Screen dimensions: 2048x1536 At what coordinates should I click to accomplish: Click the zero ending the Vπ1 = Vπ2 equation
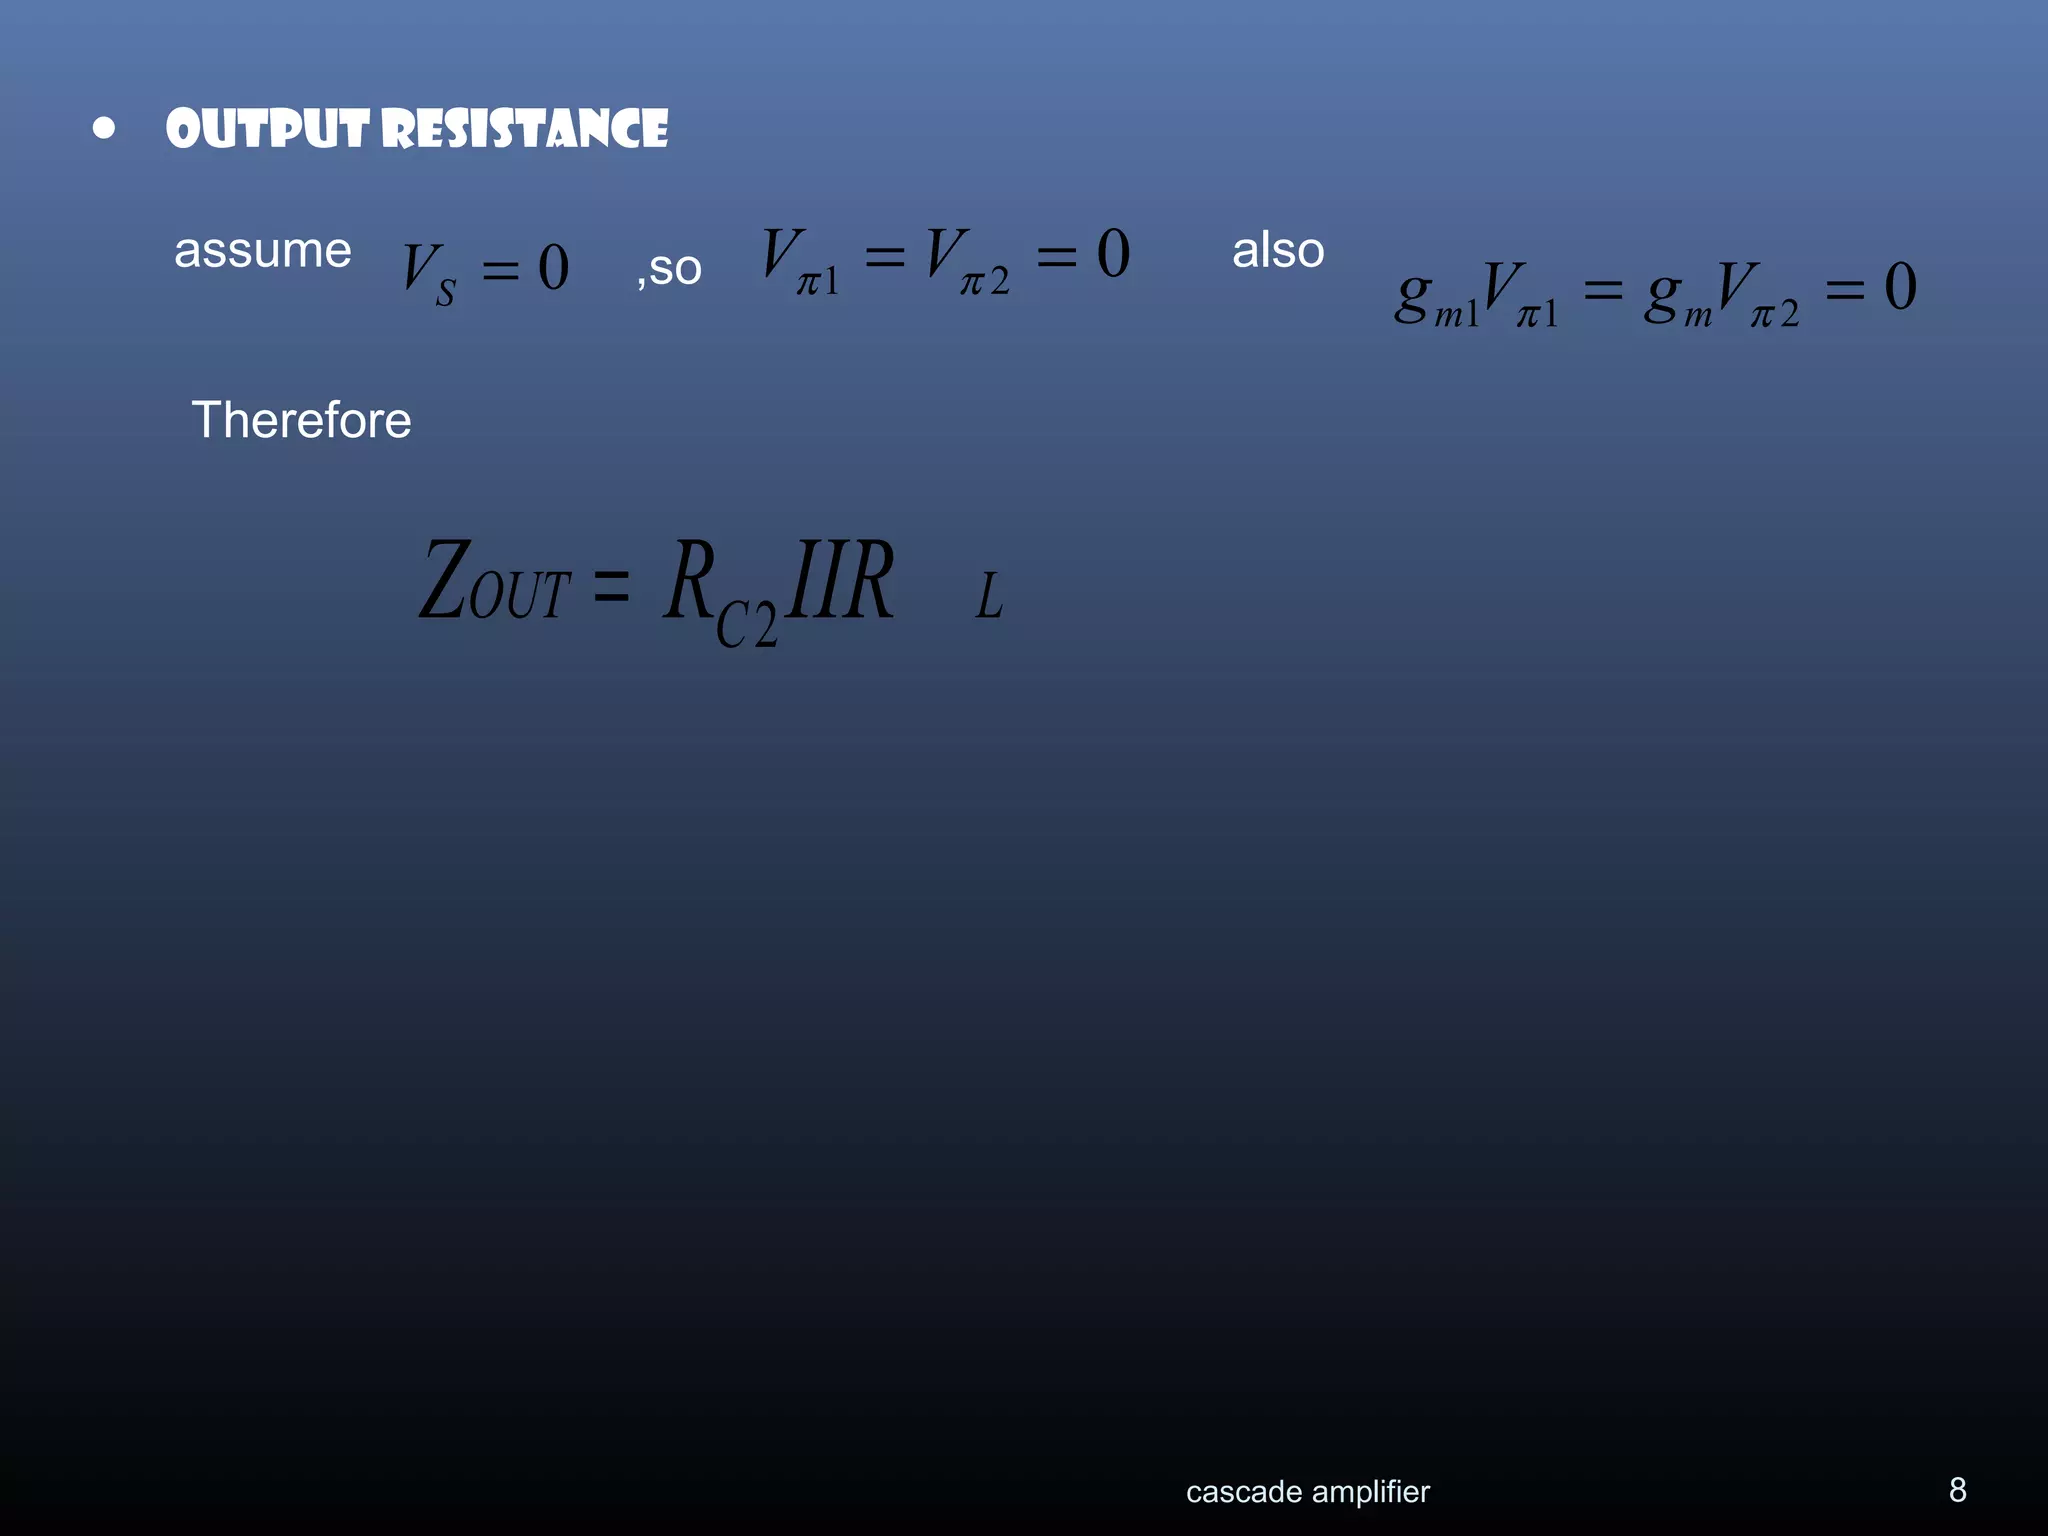1113,253
